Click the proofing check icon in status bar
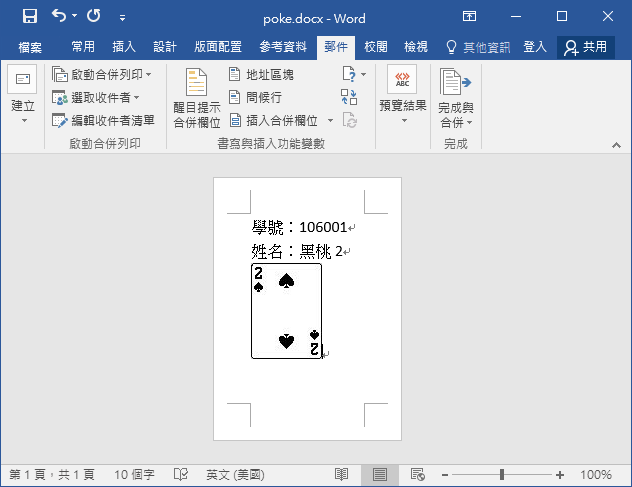Screen dimensions: 632x487 click(181, 475)
